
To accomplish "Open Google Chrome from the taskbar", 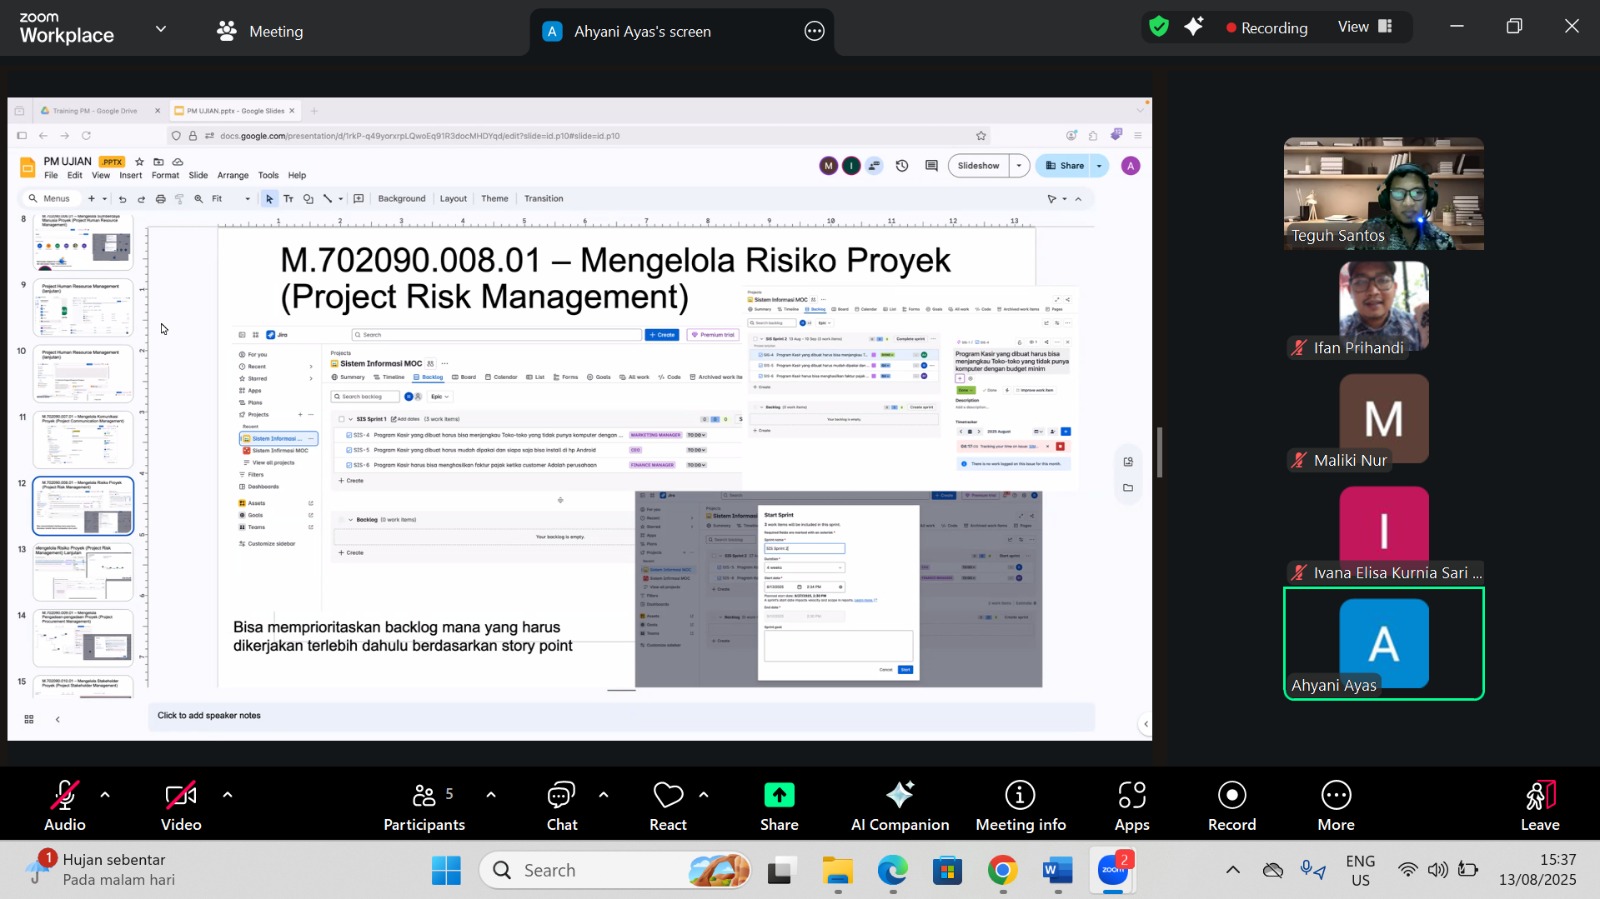I will click(x=1003, y=870).
